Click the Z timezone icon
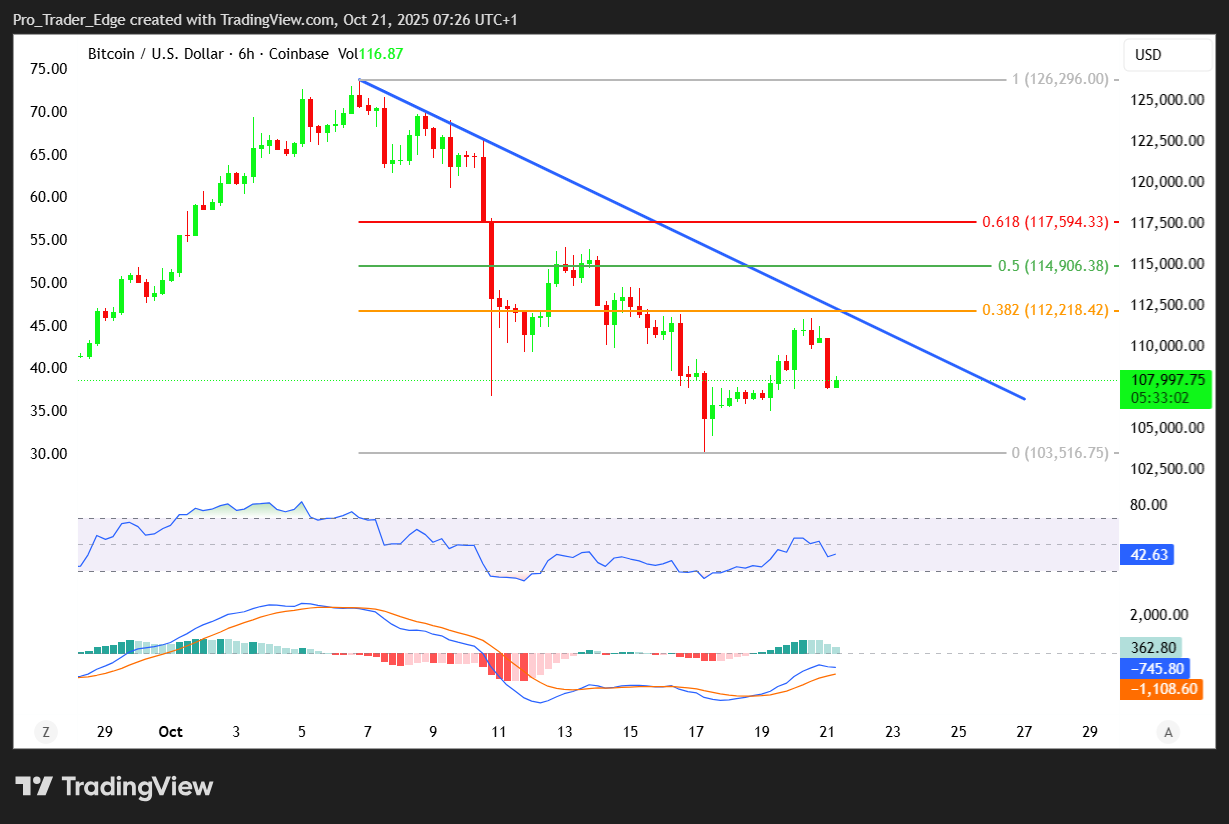Image resolution: width=1229 pixels, height=824 pixels. [x=46, y=732]
